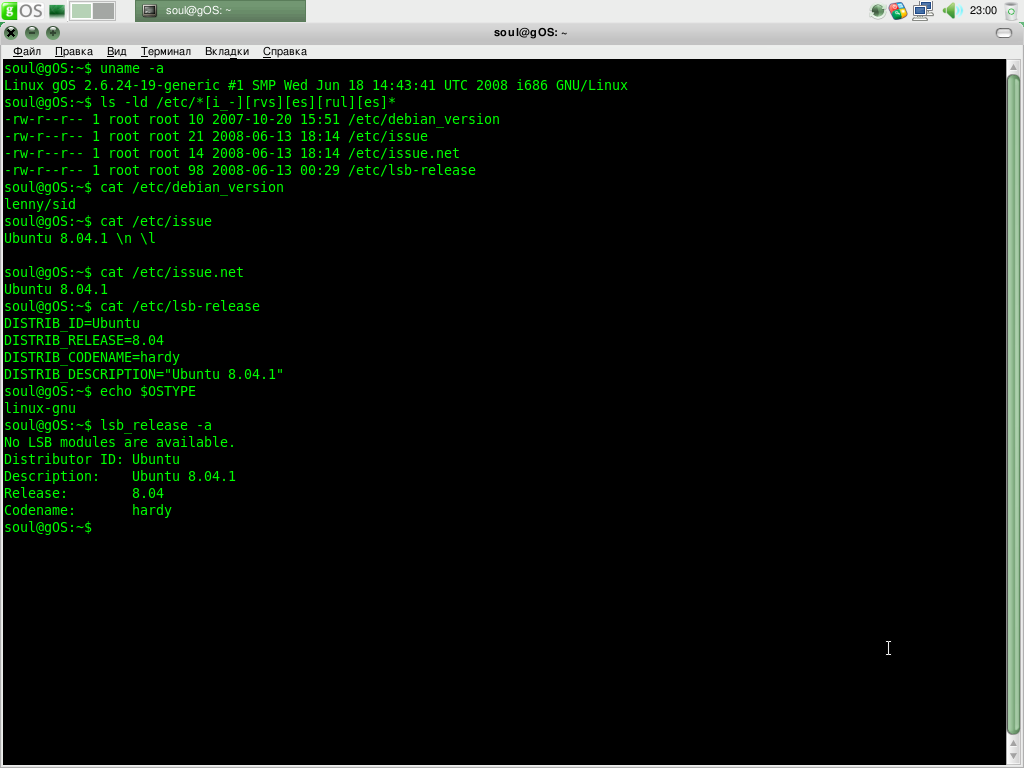This screenshot has height=768, width=1024.
Task: Maximize the terminal window with plus button
Action: pos(53,33)
